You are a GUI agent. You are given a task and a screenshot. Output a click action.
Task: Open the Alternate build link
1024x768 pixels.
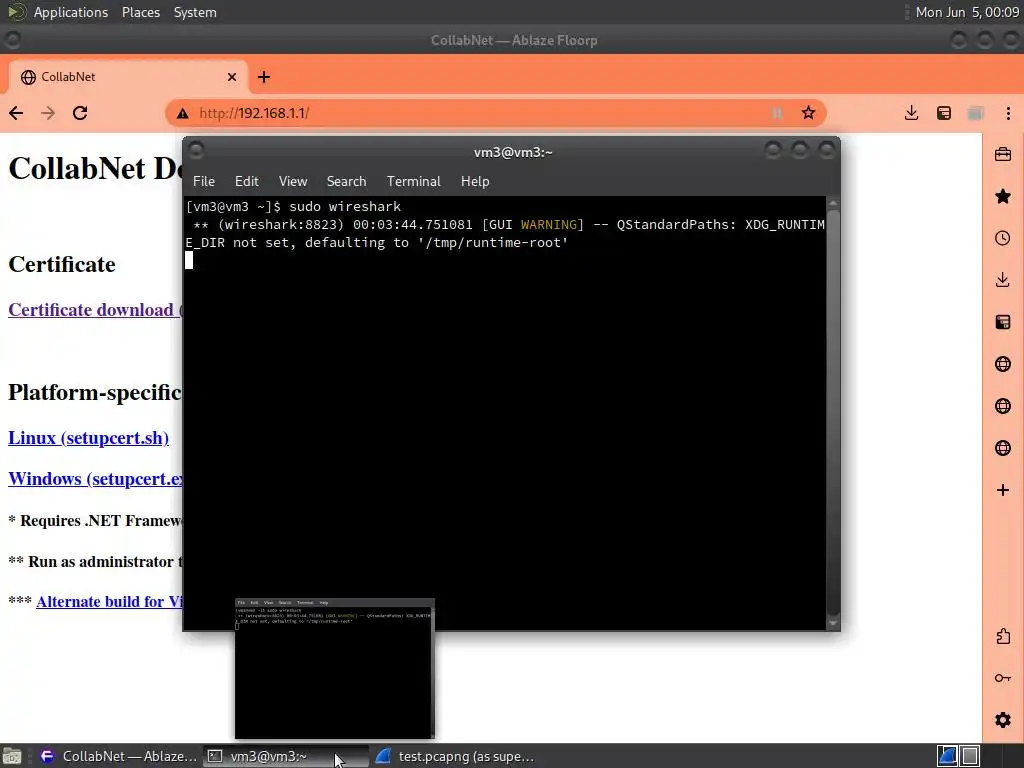tap(108, 601)
